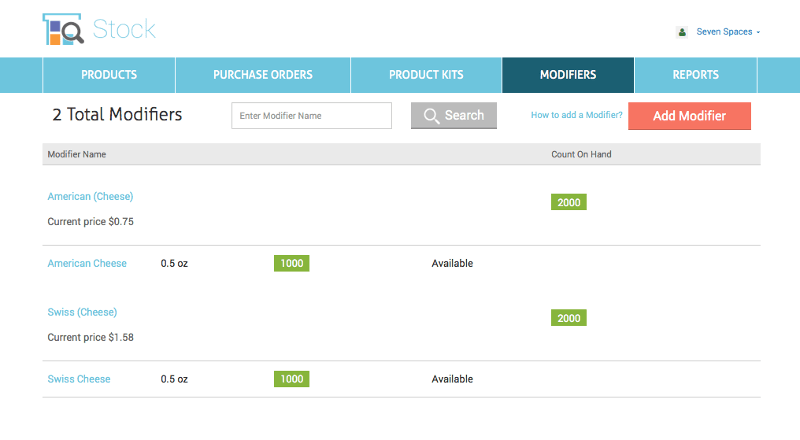The height and width of the screenshot is (440, 800).
Task: Open the American Cheese item link
Action: (87, 263)
